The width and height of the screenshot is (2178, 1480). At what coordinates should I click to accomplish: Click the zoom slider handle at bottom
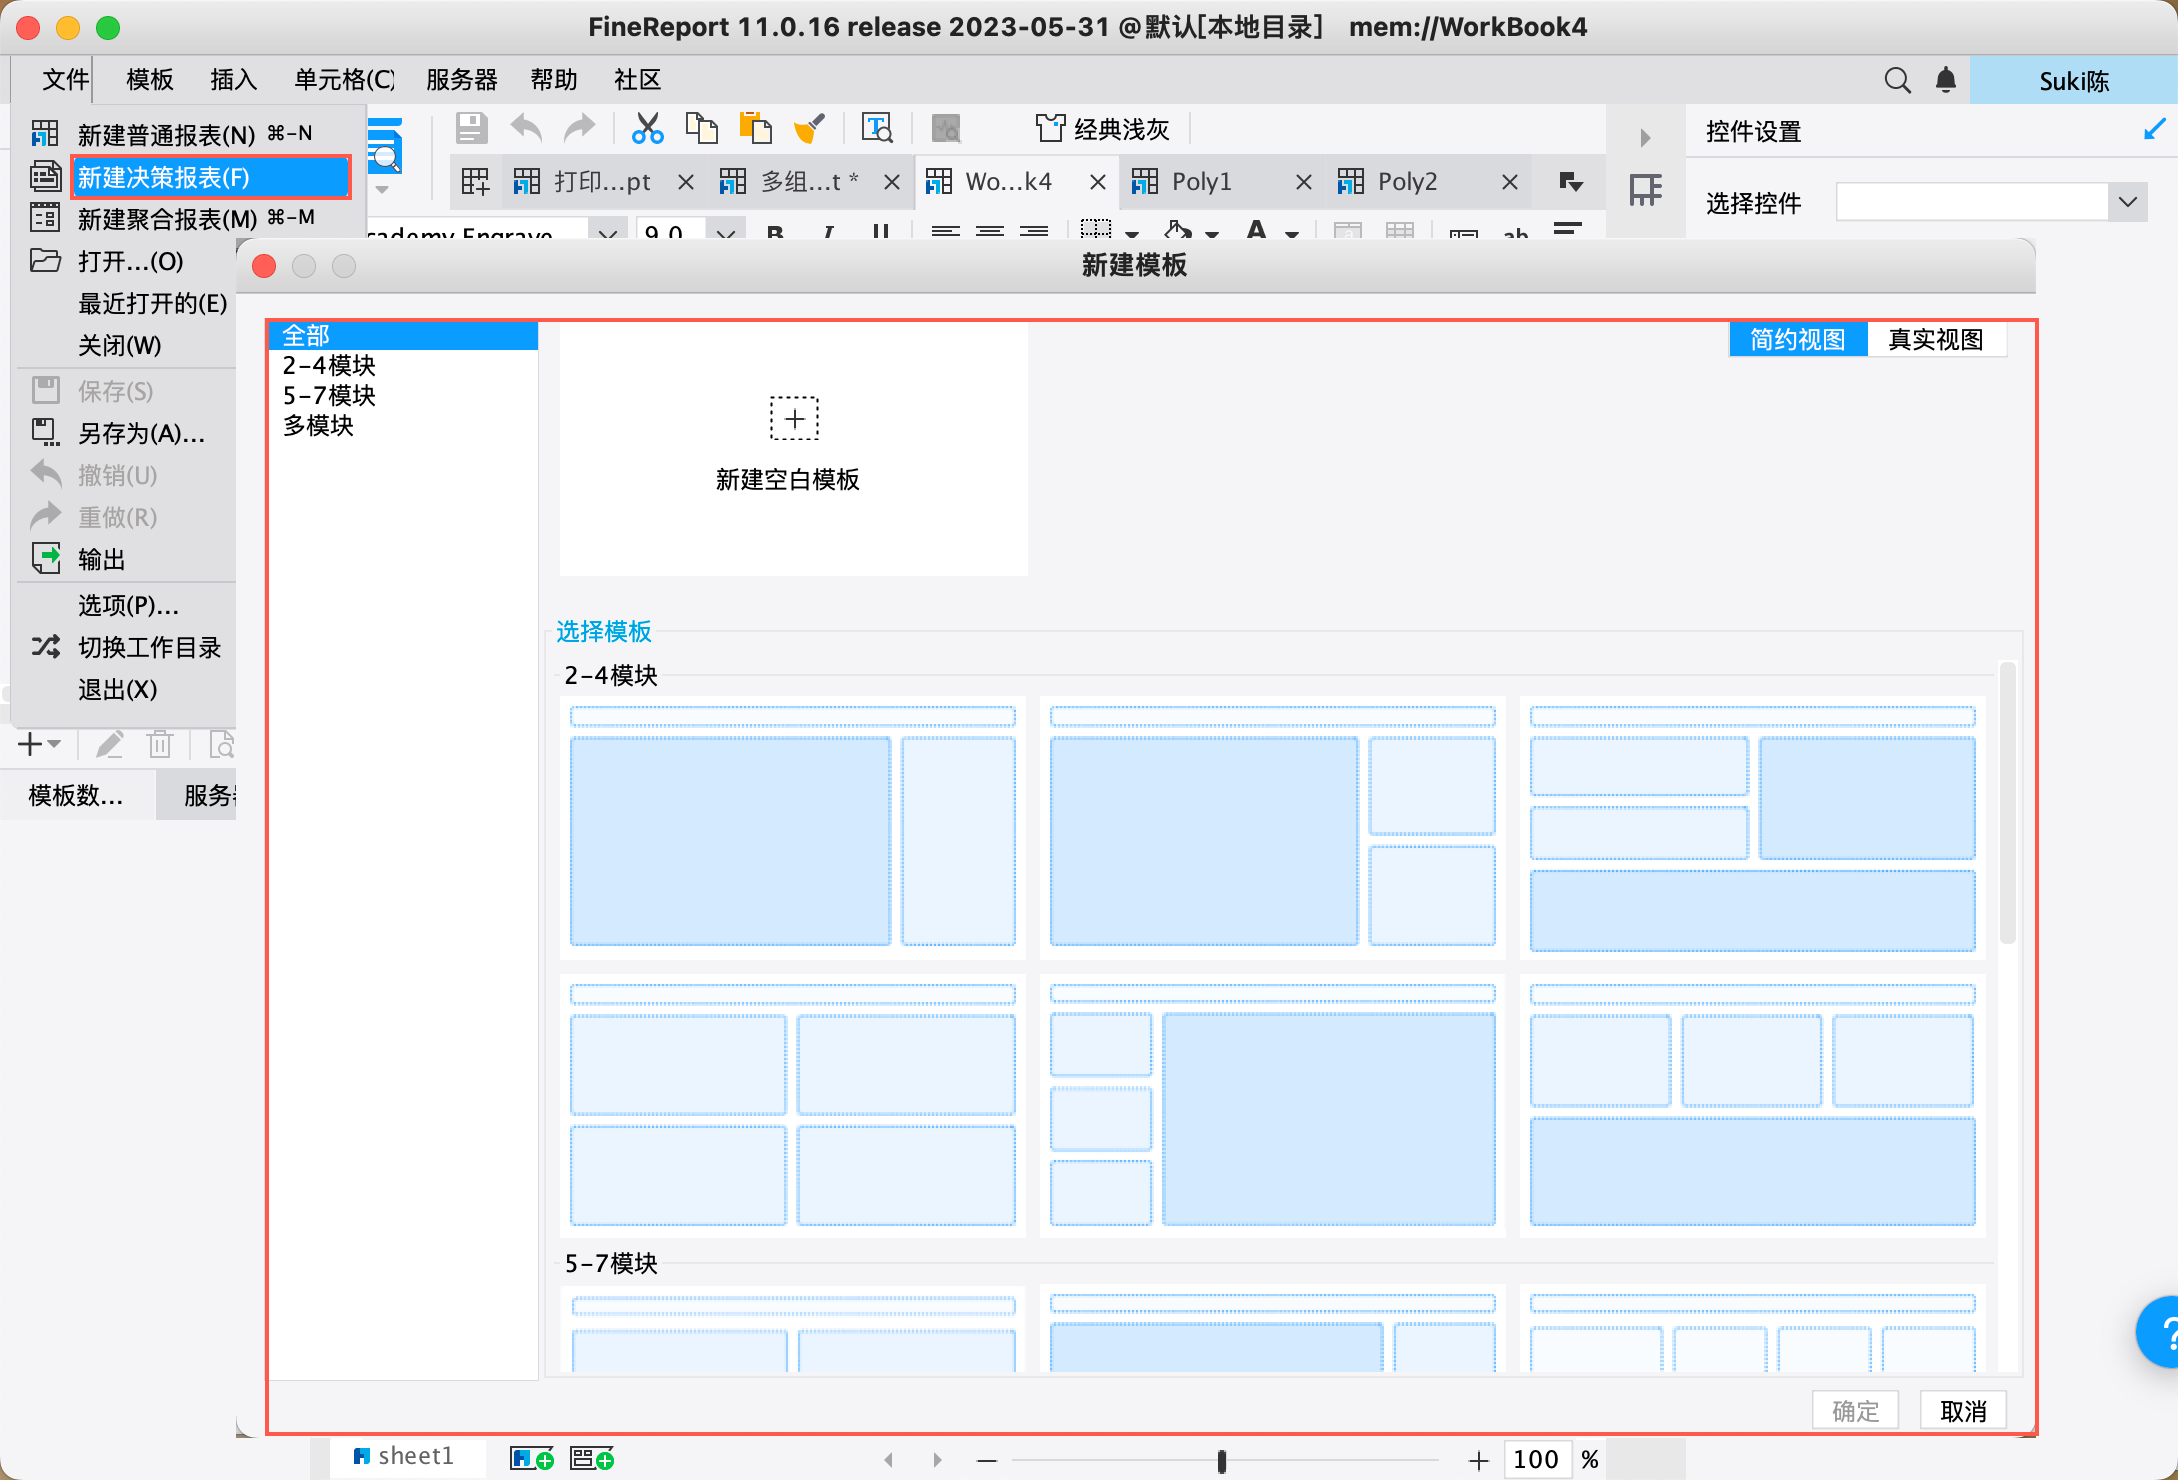pos(1221,1460)
